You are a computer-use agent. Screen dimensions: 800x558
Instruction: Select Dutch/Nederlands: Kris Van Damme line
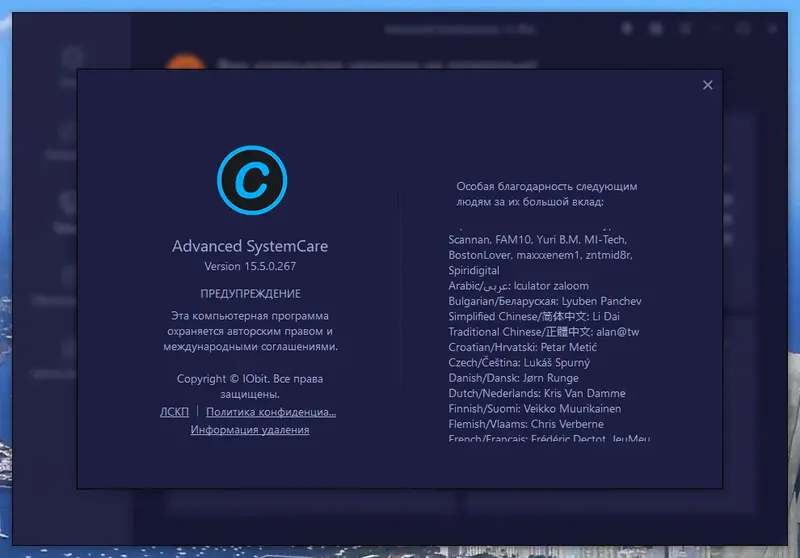tap(537, 393)
